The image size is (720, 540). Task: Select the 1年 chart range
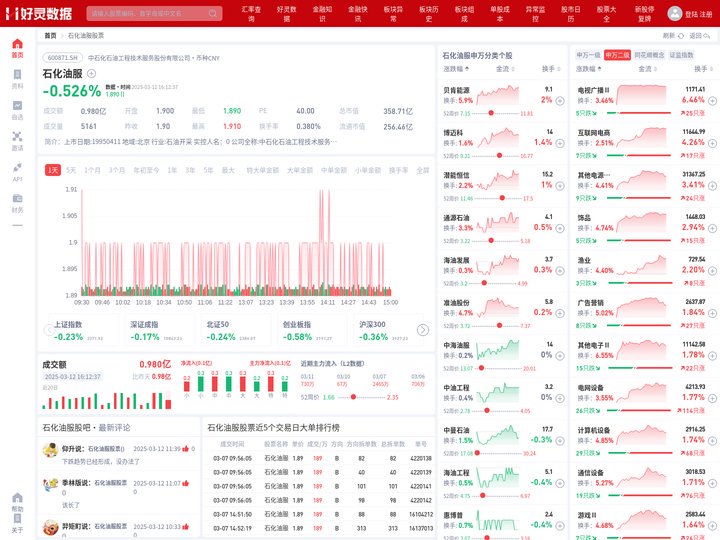172,170
